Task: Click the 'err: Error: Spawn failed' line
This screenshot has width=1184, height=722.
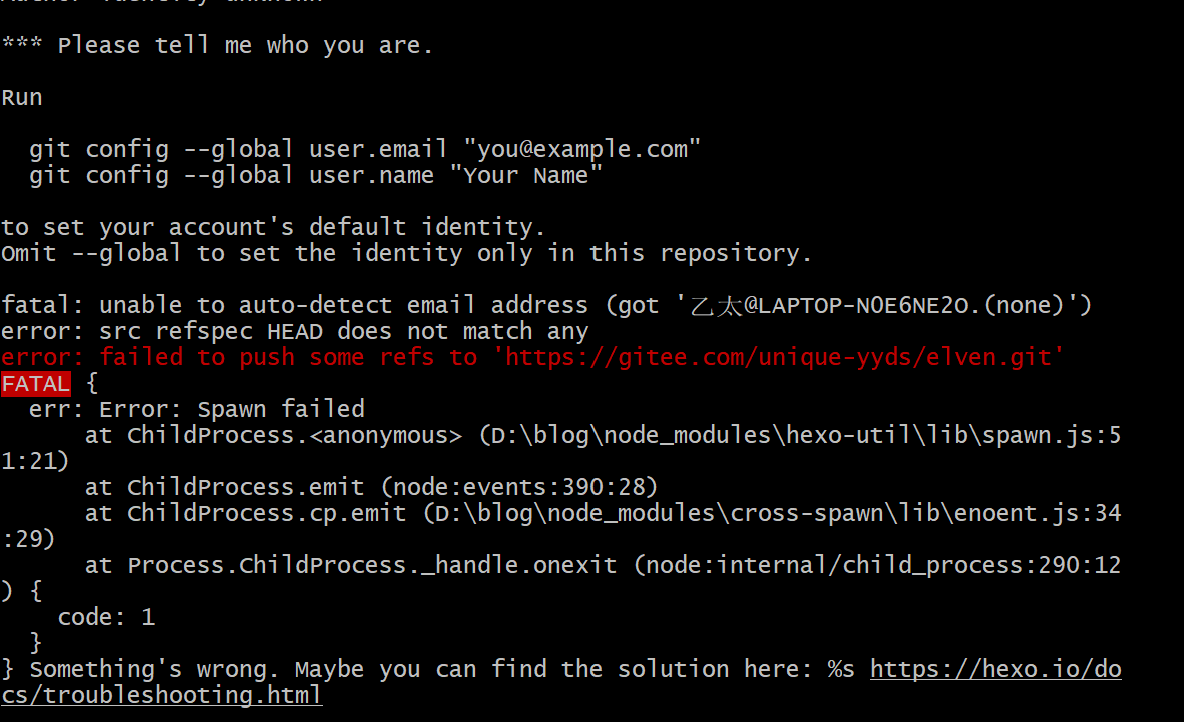Action: point(196,409)
